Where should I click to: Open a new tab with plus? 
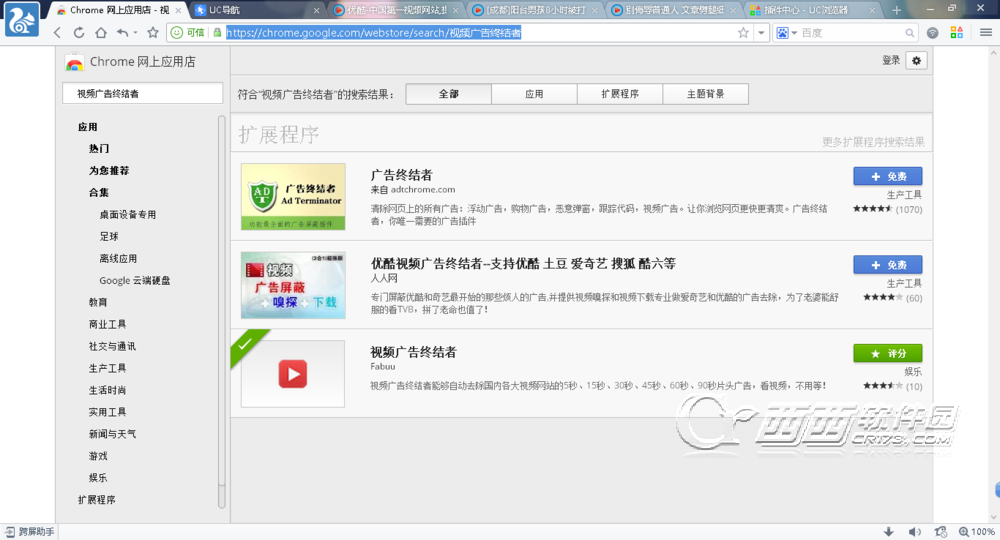(897, 10)
